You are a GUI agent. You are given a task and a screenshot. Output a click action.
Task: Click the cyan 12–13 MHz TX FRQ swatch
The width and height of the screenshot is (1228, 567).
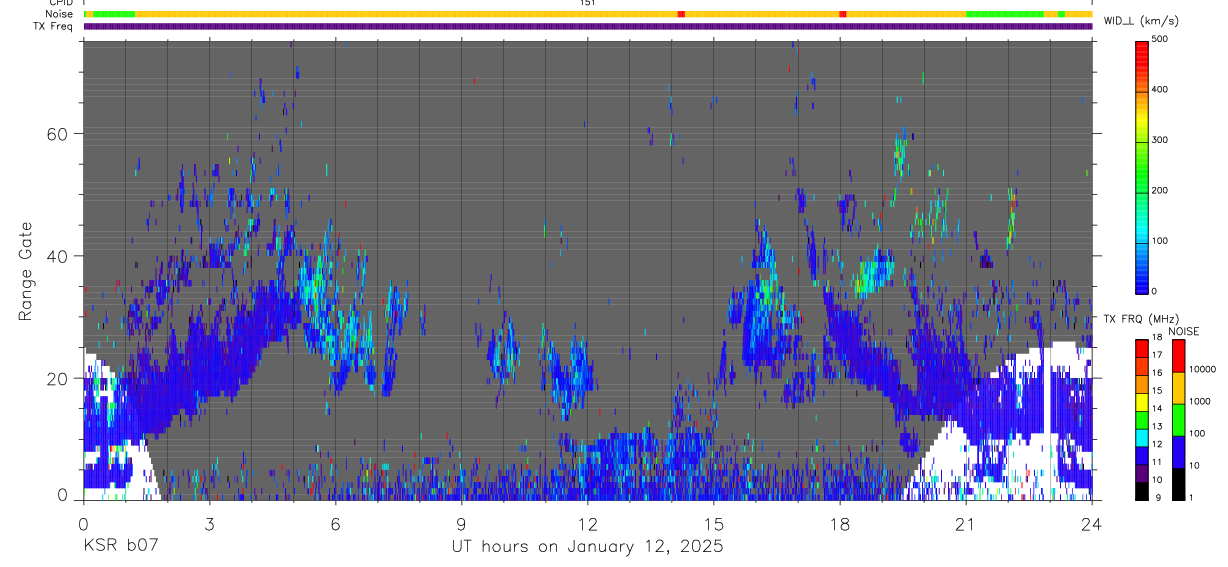[1141, 438]
